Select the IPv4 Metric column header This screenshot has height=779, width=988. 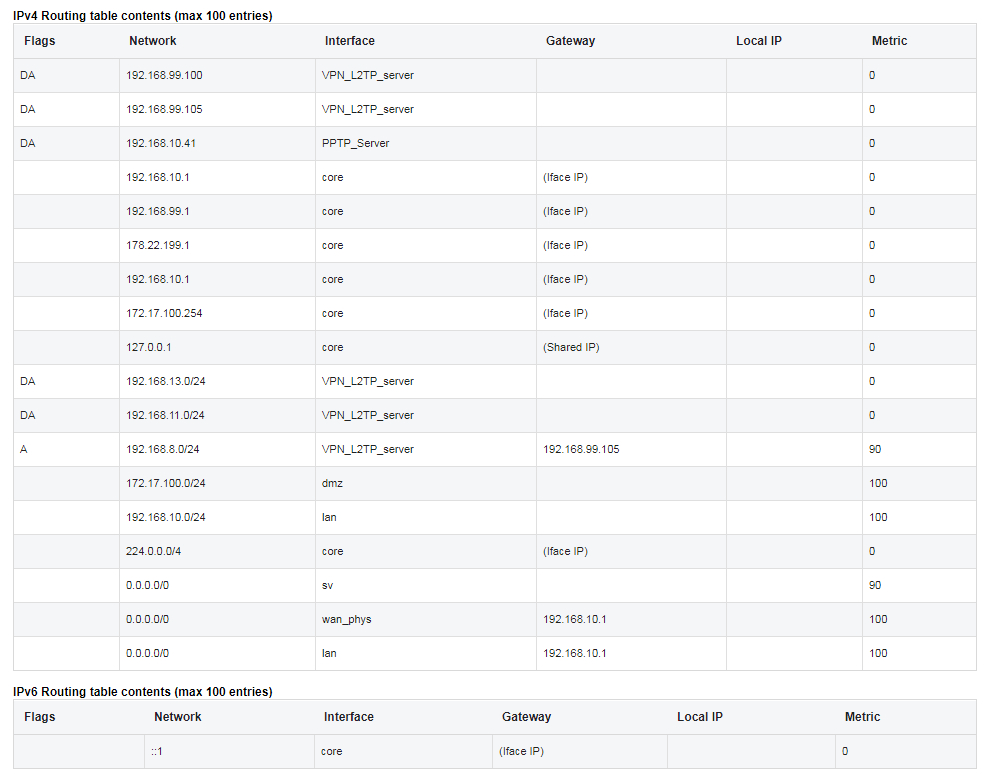click(890, 41)
